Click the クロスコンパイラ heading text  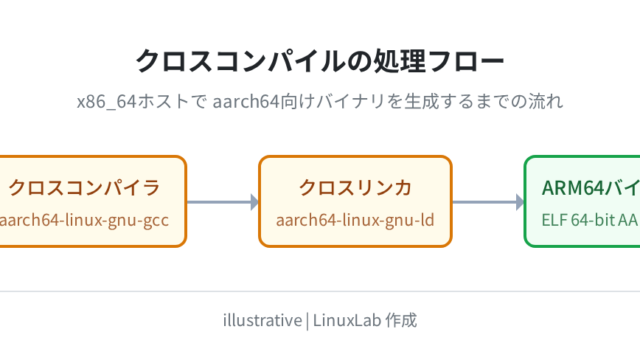(84, 188)
